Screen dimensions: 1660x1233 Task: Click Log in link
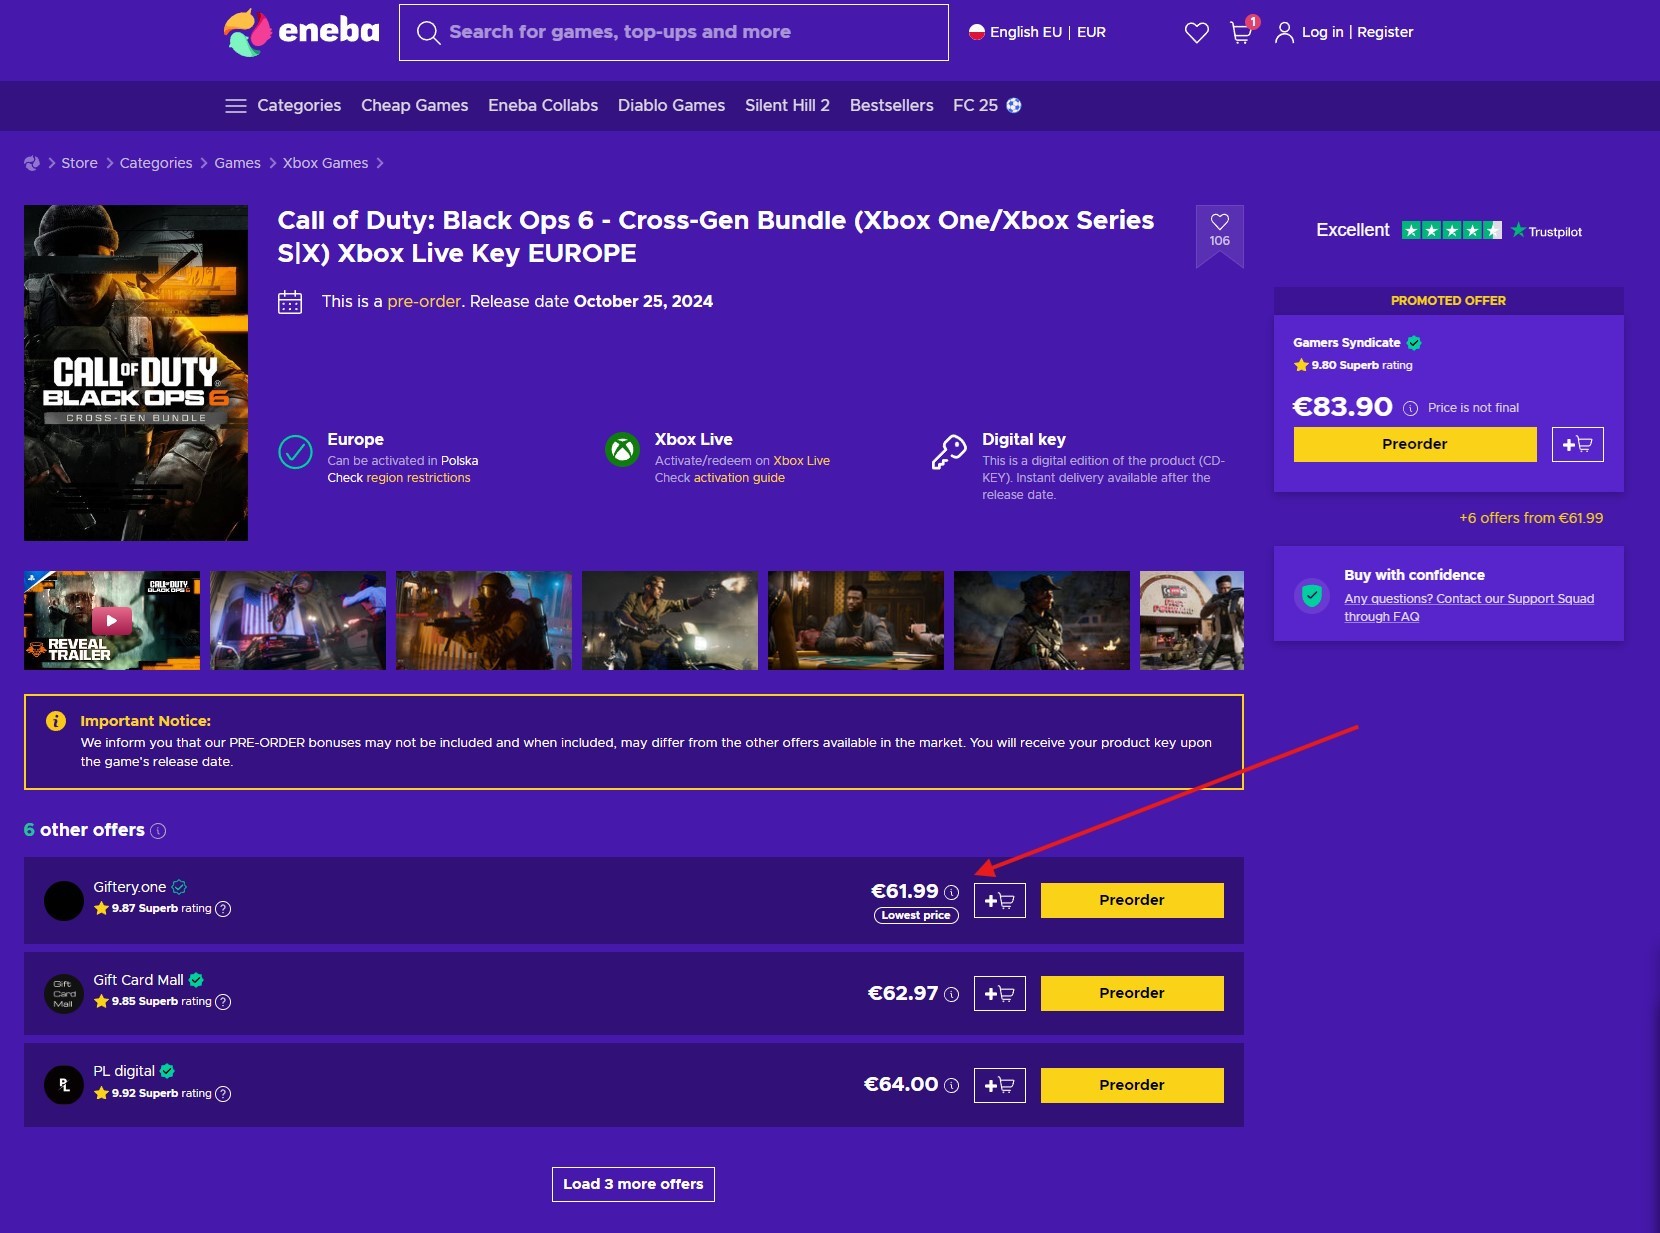pyautogui.click(x=1322, y=32)
